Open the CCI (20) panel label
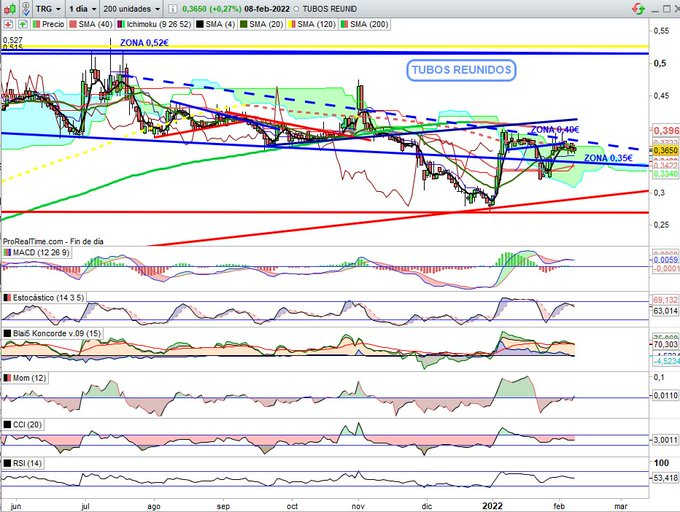Image resolution: width=680 pixels, height=512 pixels. point(23,424)
